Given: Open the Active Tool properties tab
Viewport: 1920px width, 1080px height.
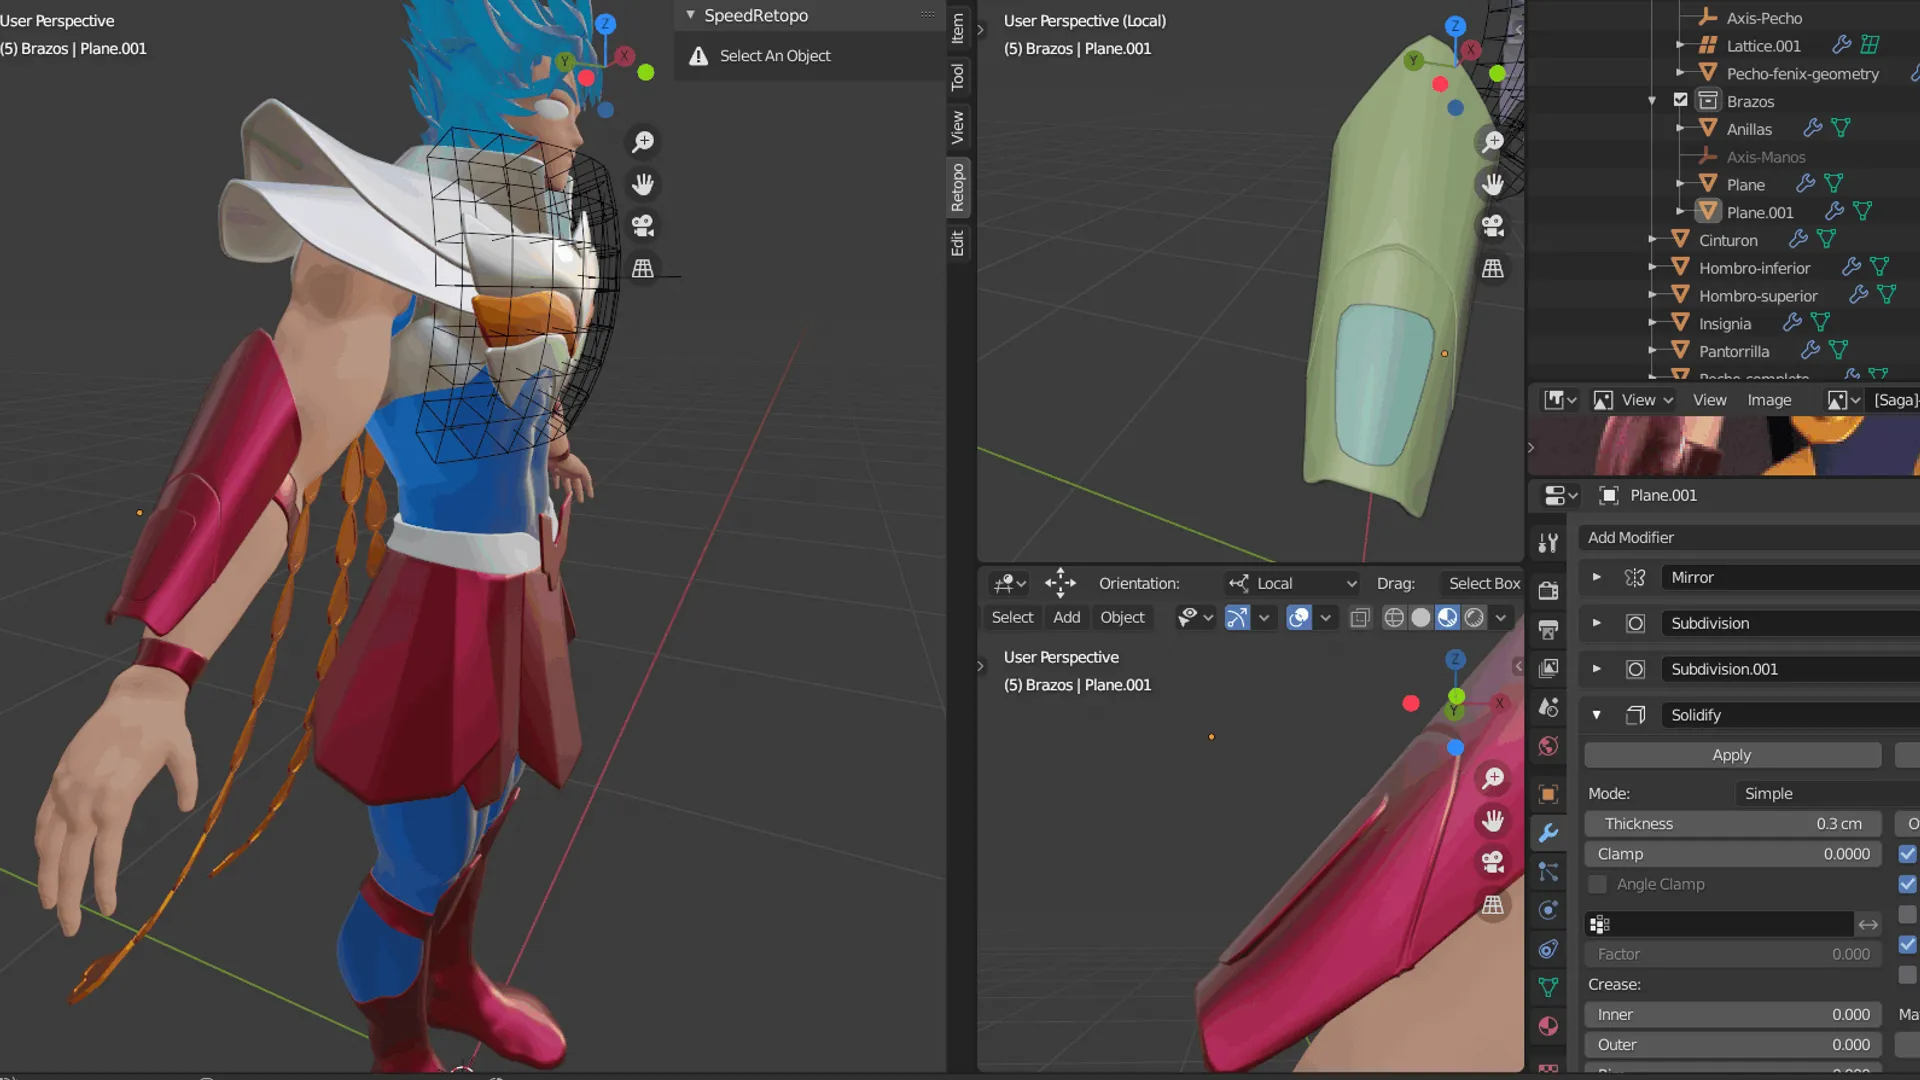Looking at the screenshot, I should click(1548, 543).
